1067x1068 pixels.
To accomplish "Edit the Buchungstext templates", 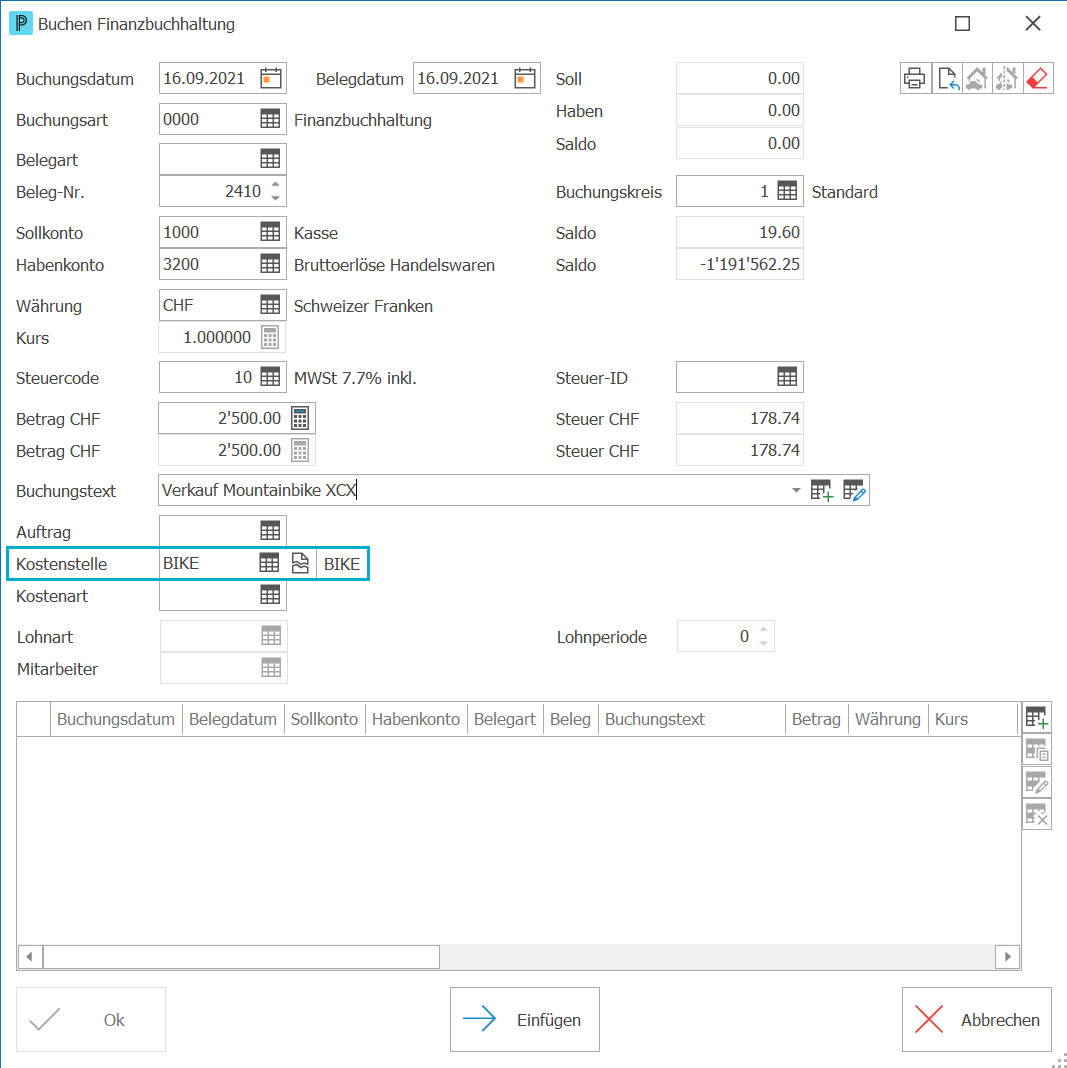I will pos(854,490).
